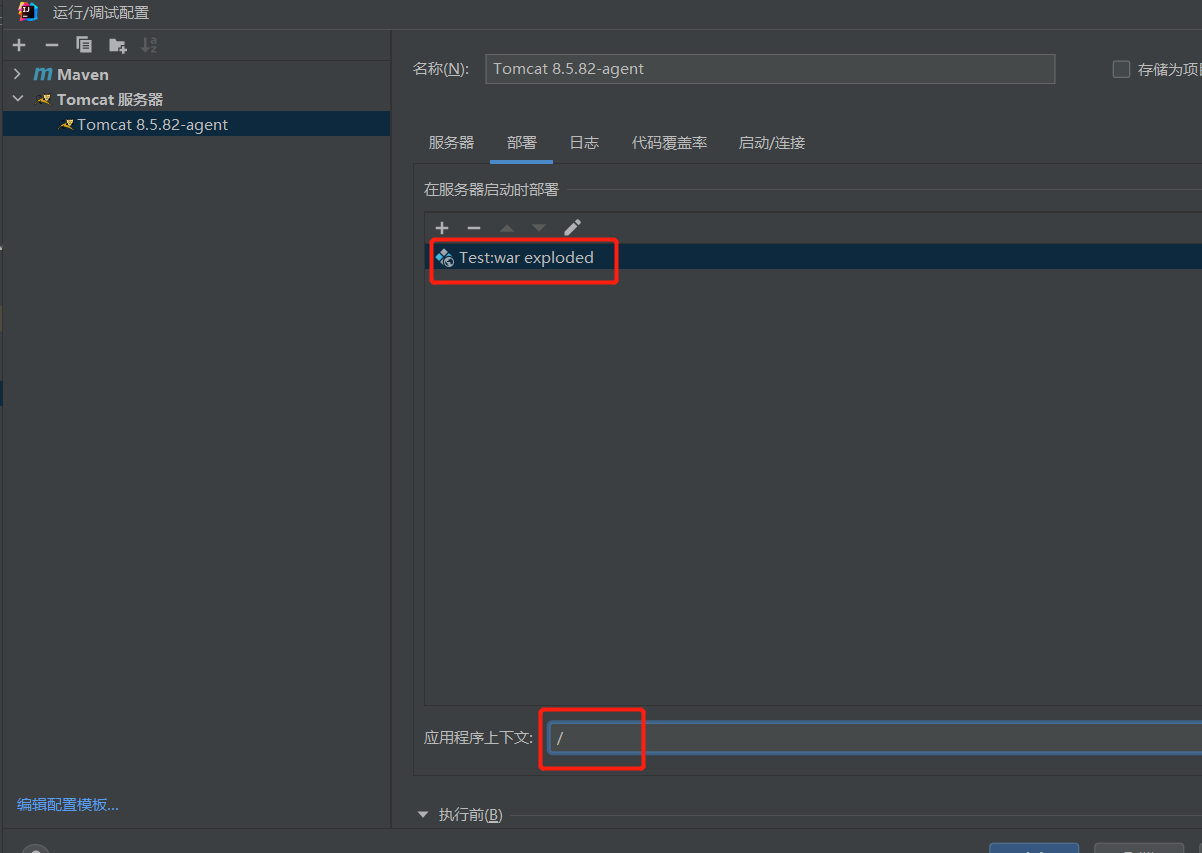Switch to the 启动/连接 tab
The width and height of the screenshot is (1202, 853).
(771, 143)
